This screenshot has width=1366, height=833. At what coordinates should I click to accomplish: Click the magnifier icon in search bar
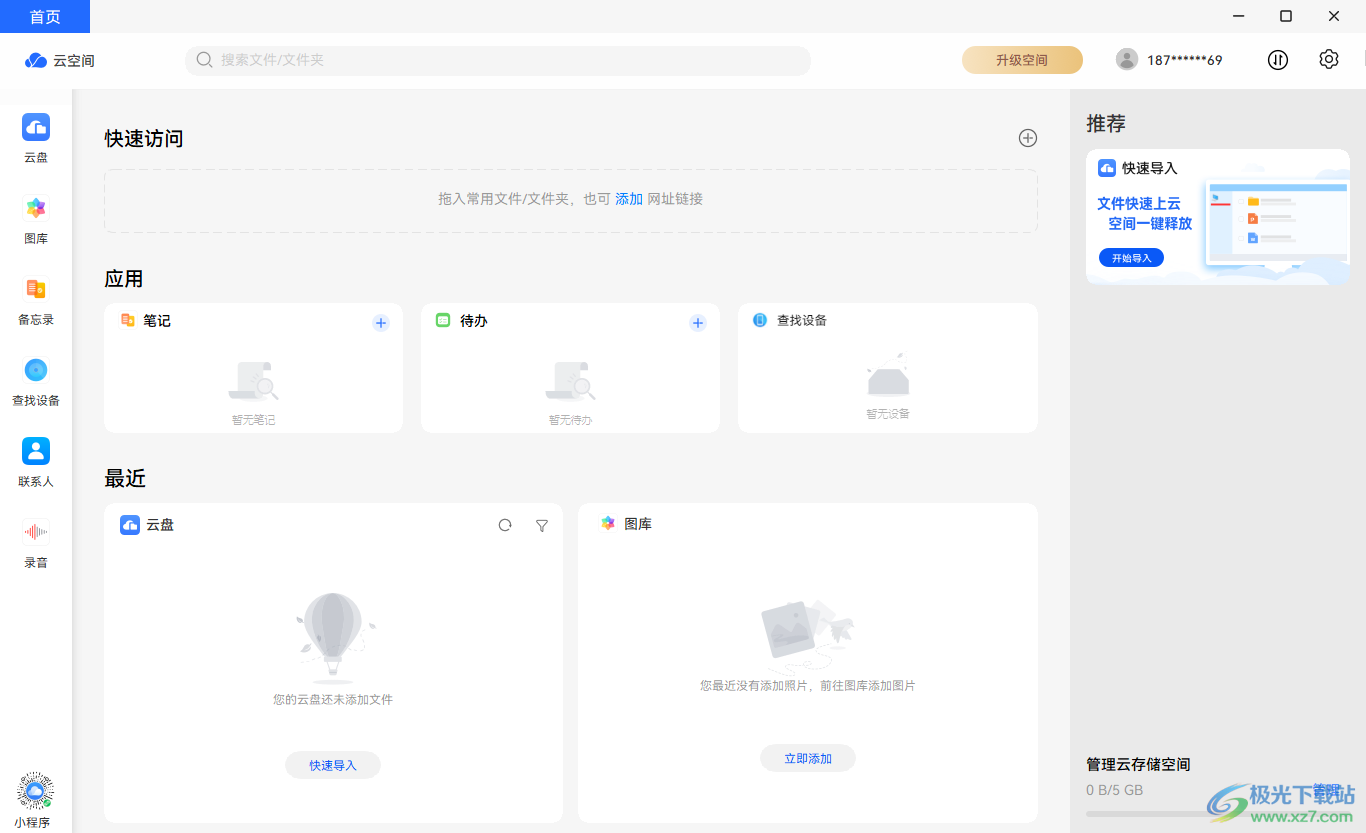point(204,60)
